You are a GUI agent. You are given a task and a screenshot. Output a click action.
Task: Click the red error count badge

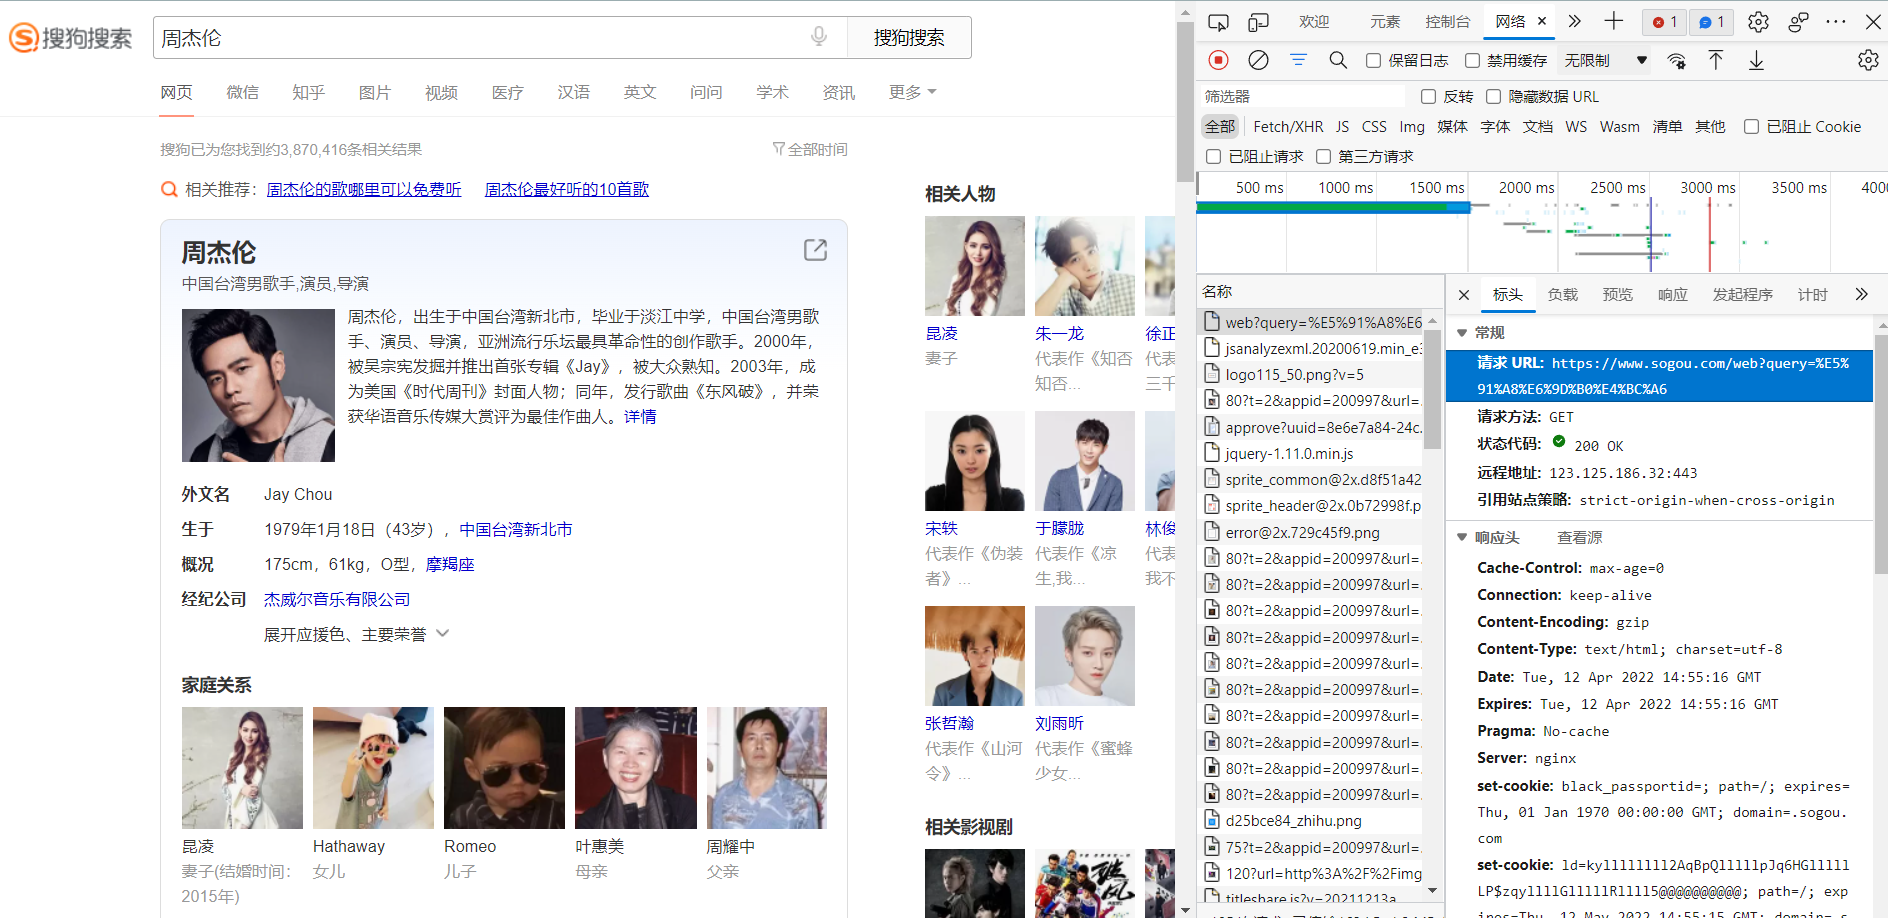point(1665,22)
